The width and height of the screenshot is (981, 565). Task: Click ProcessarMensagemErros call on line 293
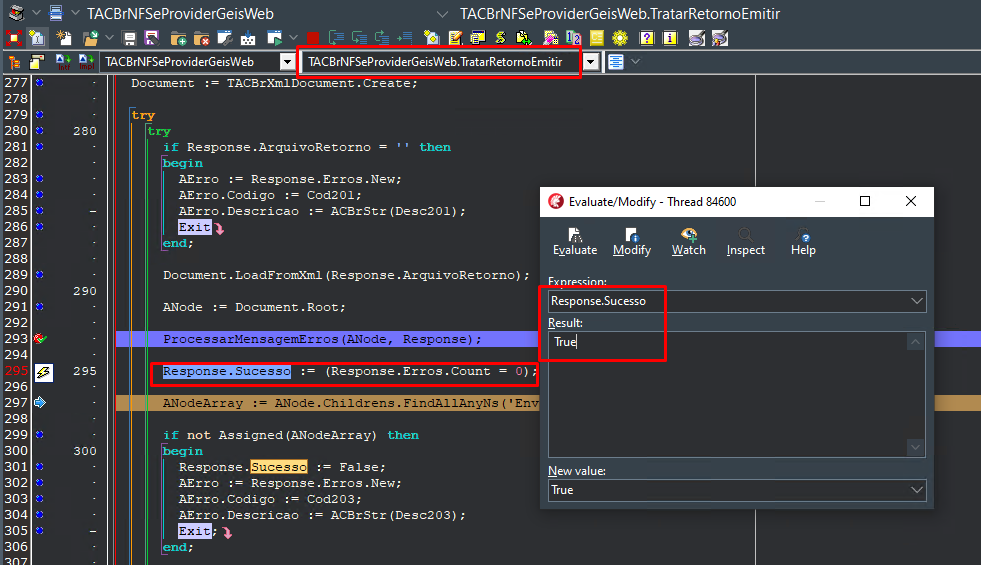[322, 339]
